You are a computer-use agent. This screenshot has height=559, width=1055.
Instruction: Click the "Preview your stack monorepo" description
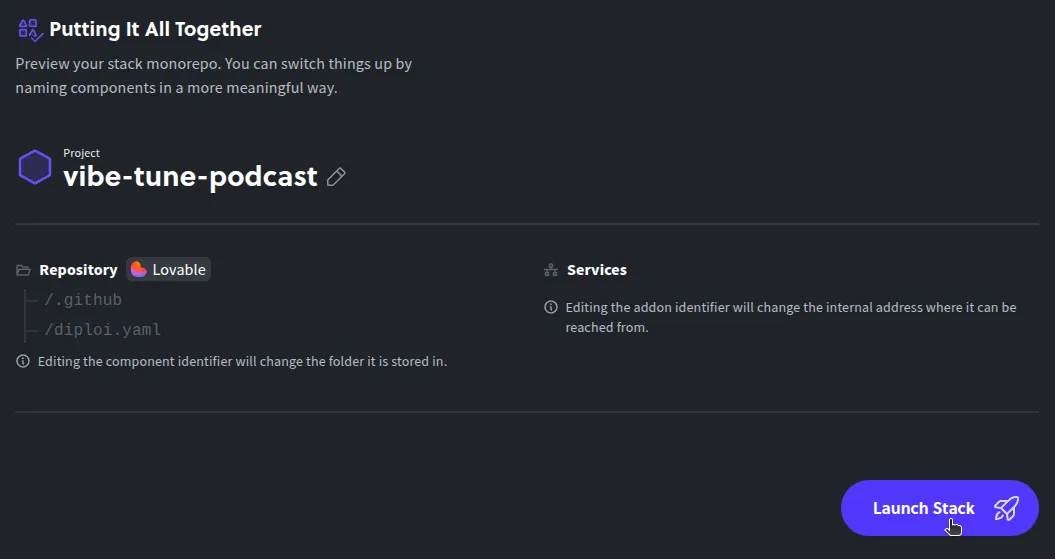[x=214, y=76]
